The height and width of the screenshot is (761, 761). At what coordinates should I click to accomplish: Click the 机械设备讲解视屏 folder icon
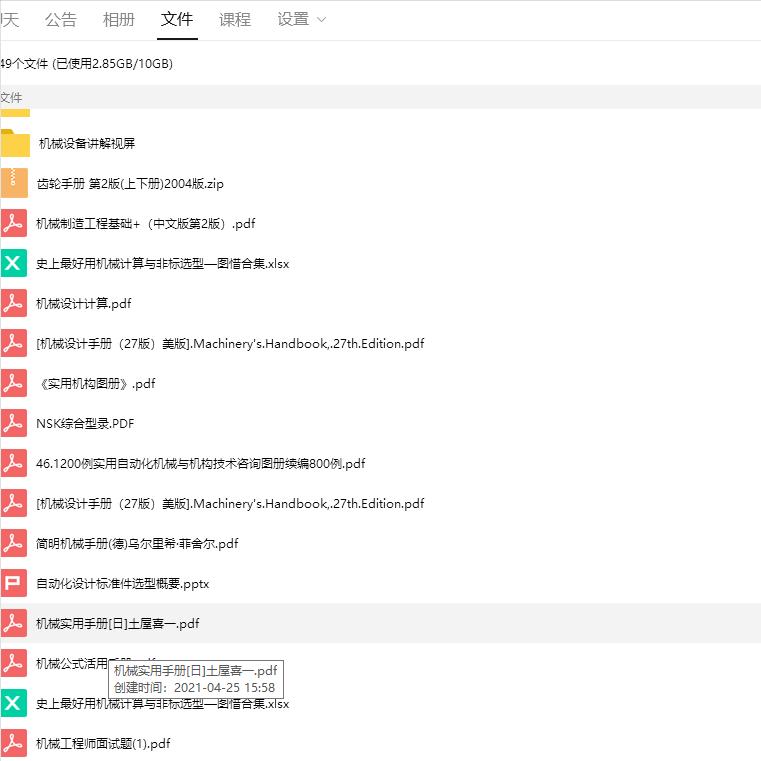click(x=15, y=143)
